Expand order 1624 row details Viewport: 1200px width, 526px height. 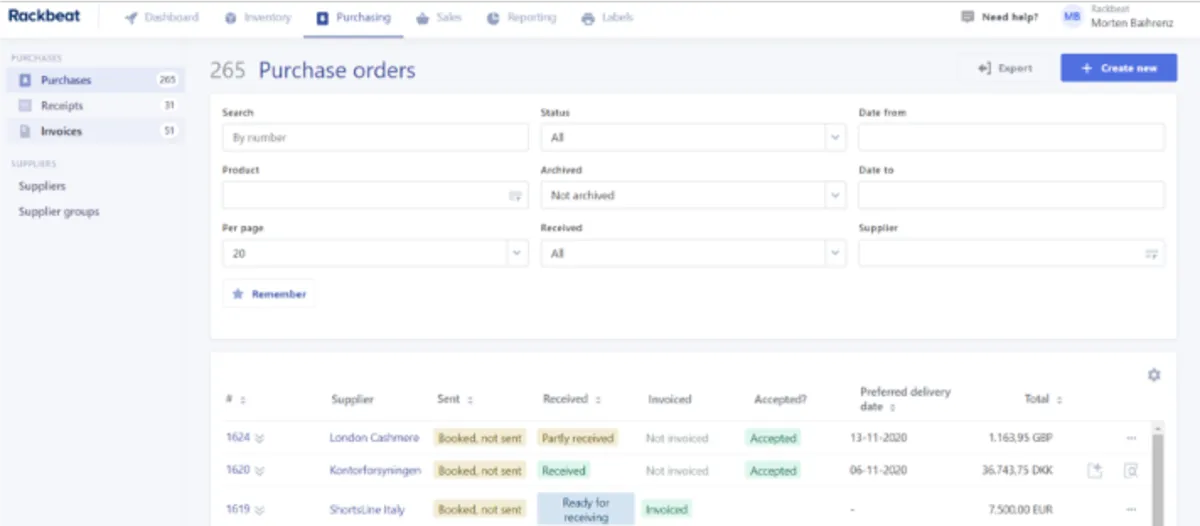pyautogui.click(x=260, y=438)
